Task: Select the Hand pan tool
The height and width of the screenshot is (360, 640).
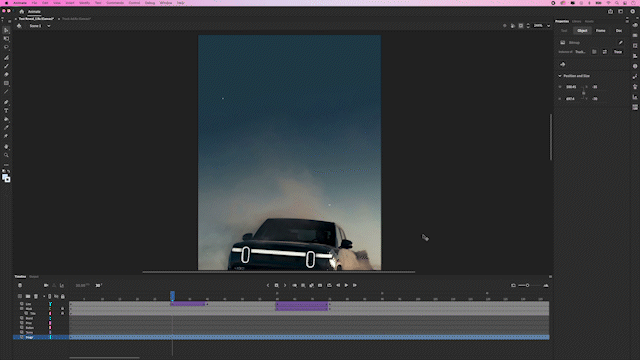Action: click(x=6, y=147)
